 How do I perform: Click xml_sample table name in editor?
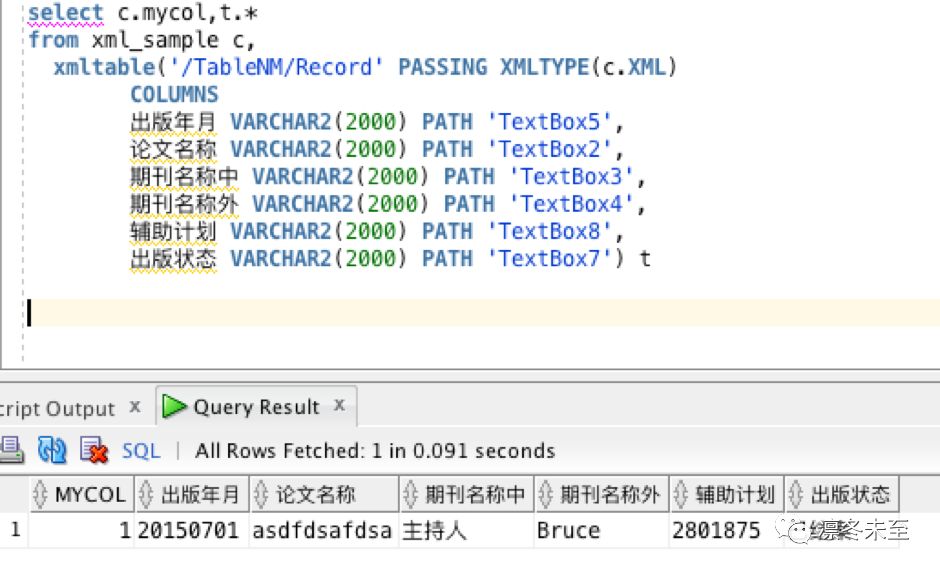[x=155, y=40]
